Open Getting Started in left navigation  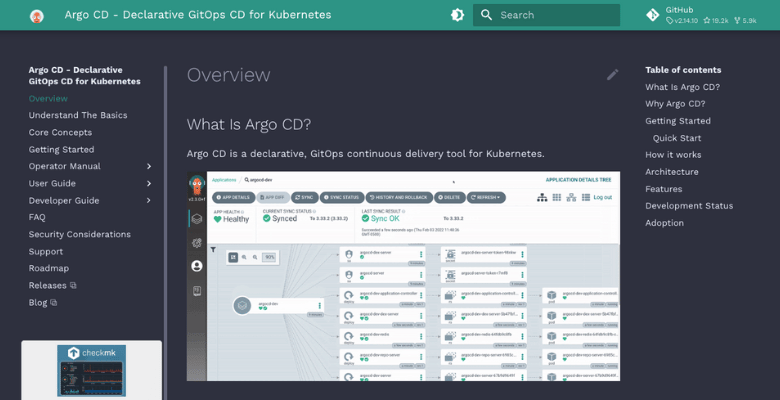61,149
